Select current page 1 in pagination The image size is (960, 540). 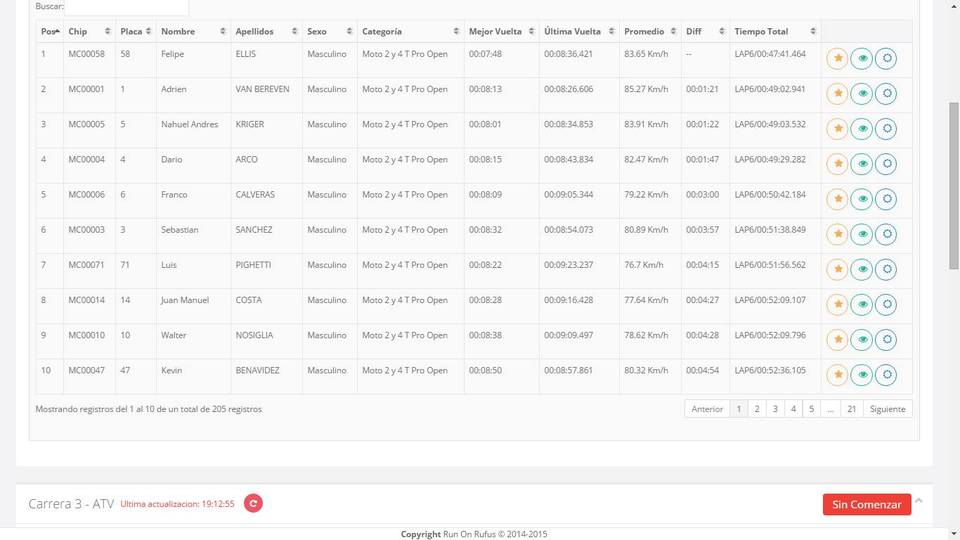[739, 409]
